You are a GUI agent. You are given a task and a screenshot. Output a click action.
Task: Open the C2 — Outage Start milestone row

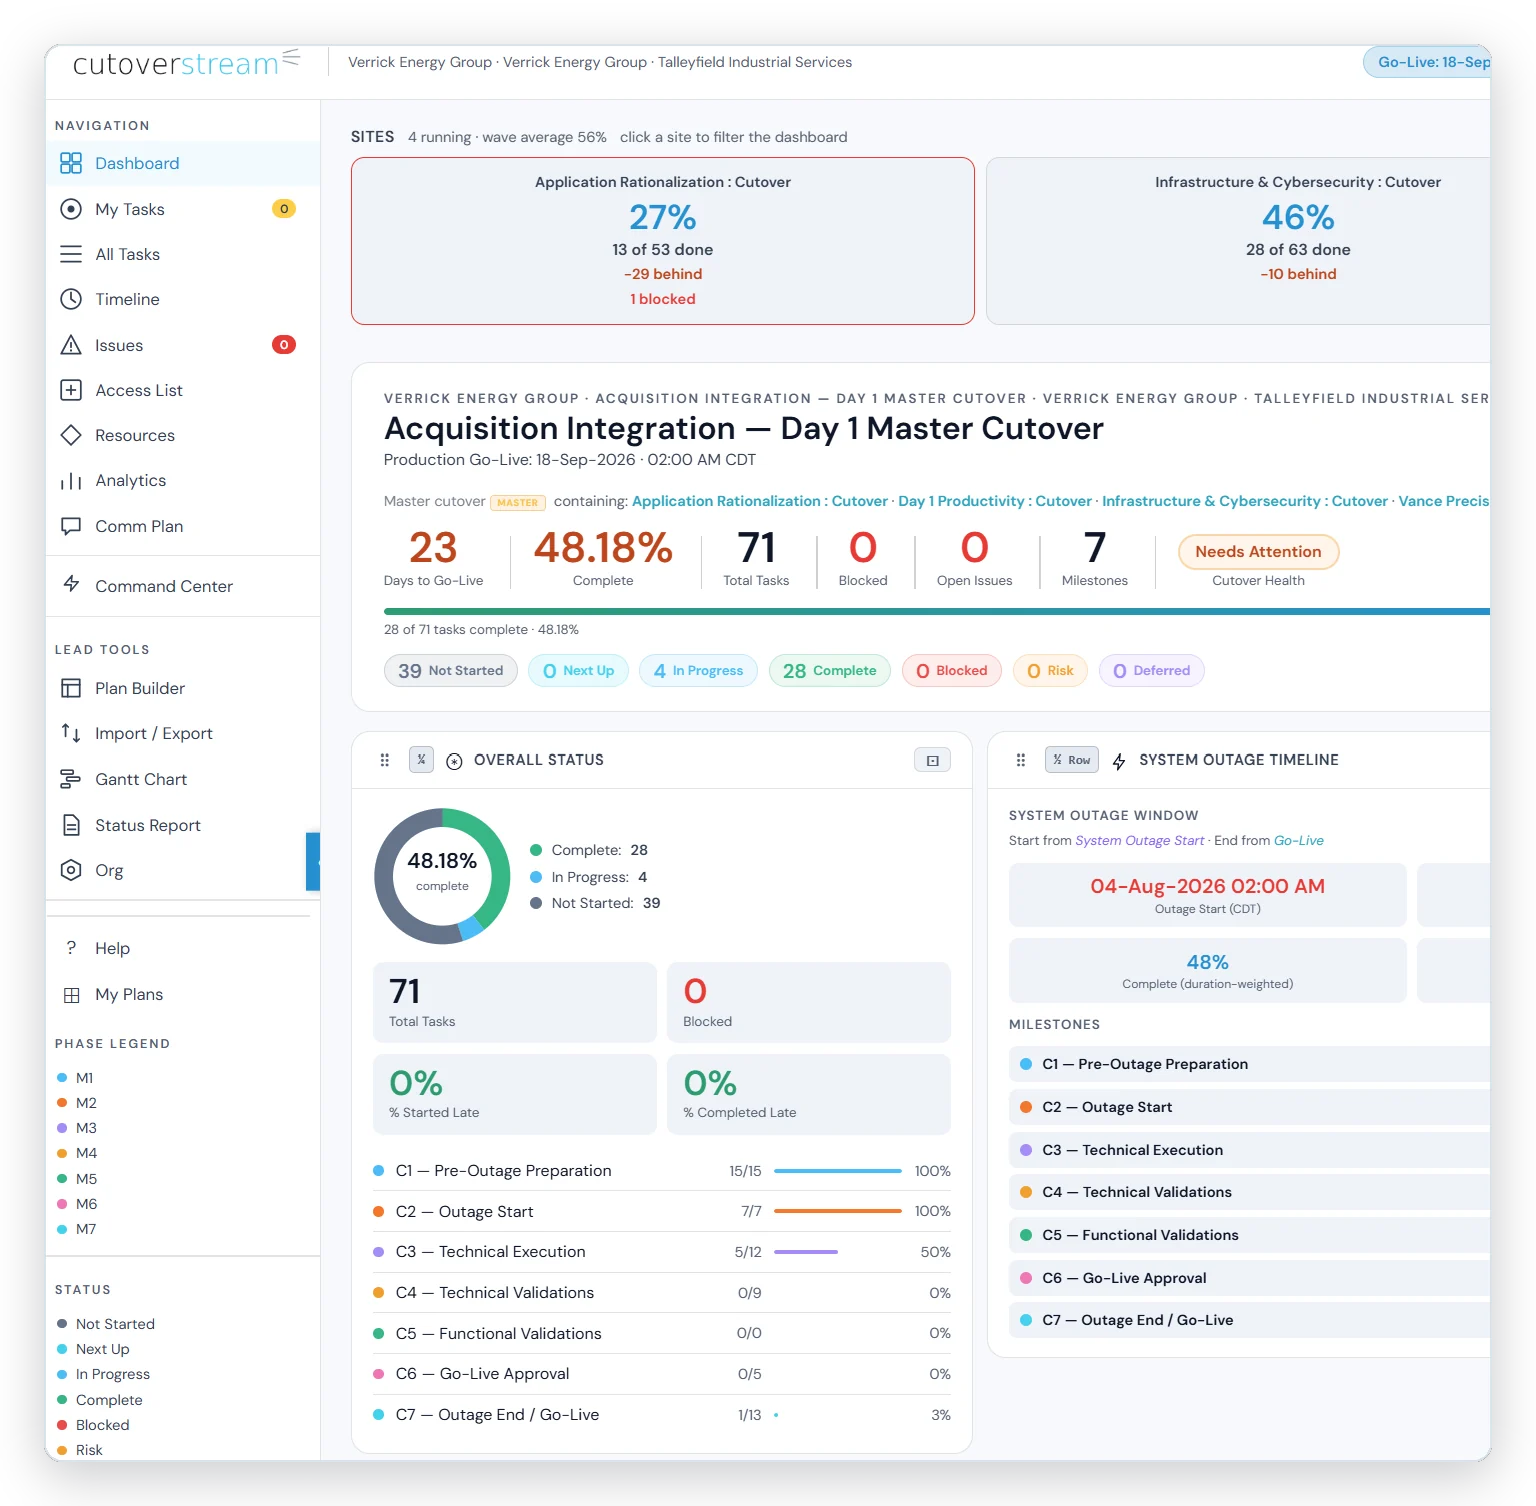click(x=1250, y=1107)
